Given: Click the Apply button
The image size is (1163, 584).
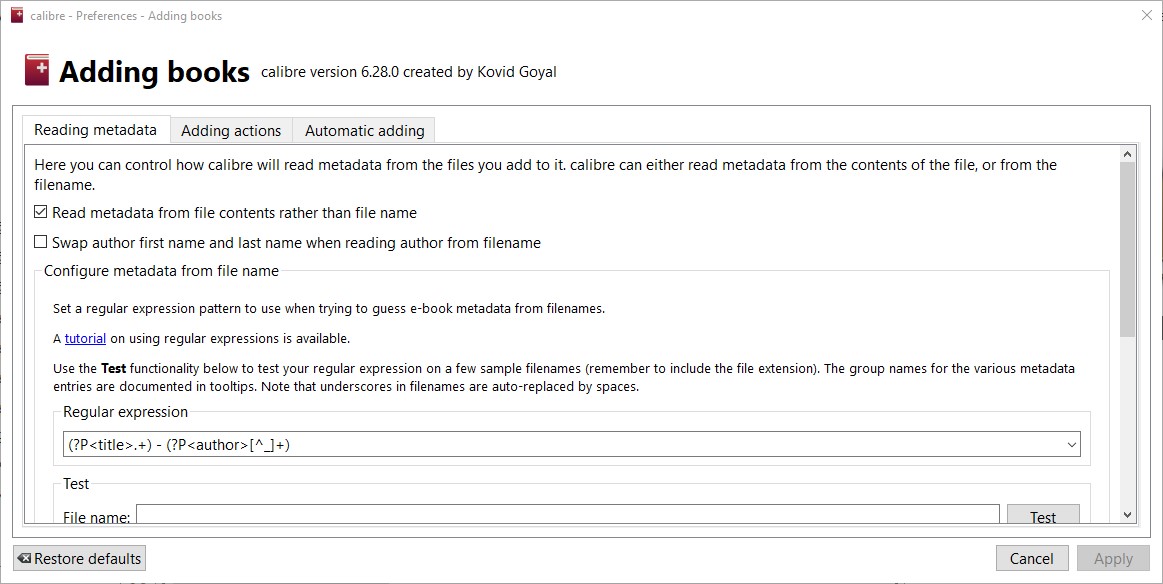Looking at the screenshot, I should [x=1113, y=559].
